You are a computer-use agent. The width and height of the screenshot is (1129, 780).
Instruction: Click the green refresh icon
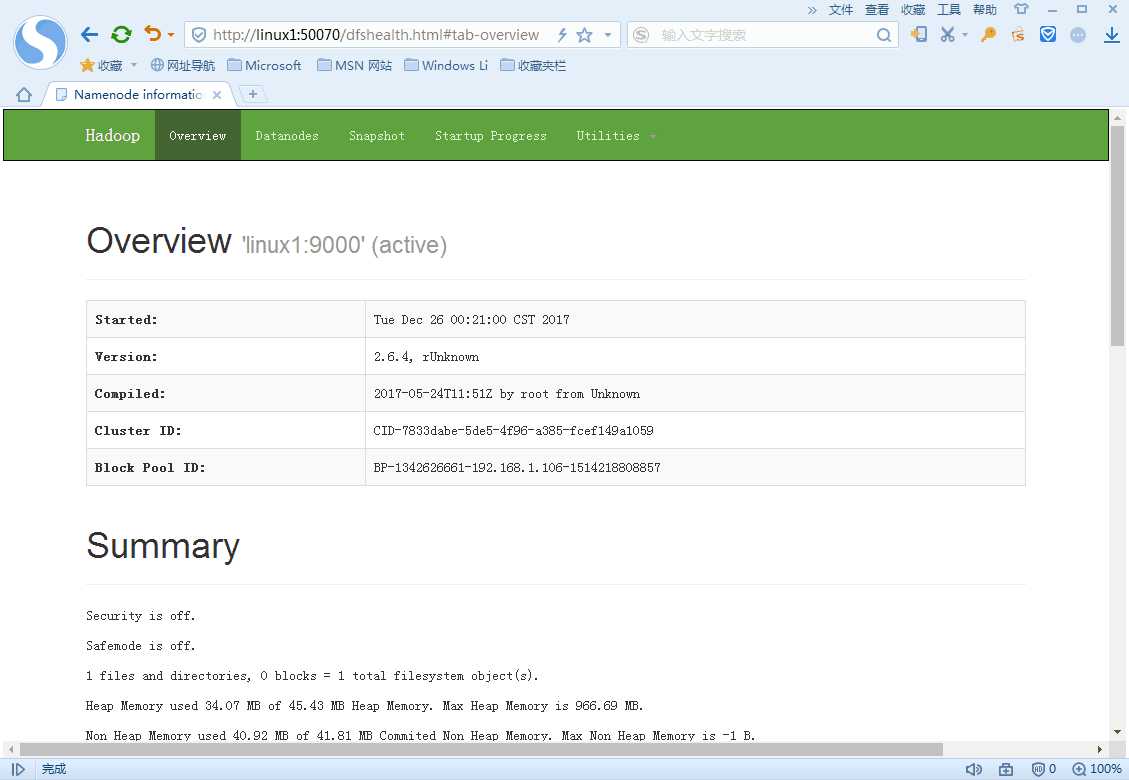point(121,34)
